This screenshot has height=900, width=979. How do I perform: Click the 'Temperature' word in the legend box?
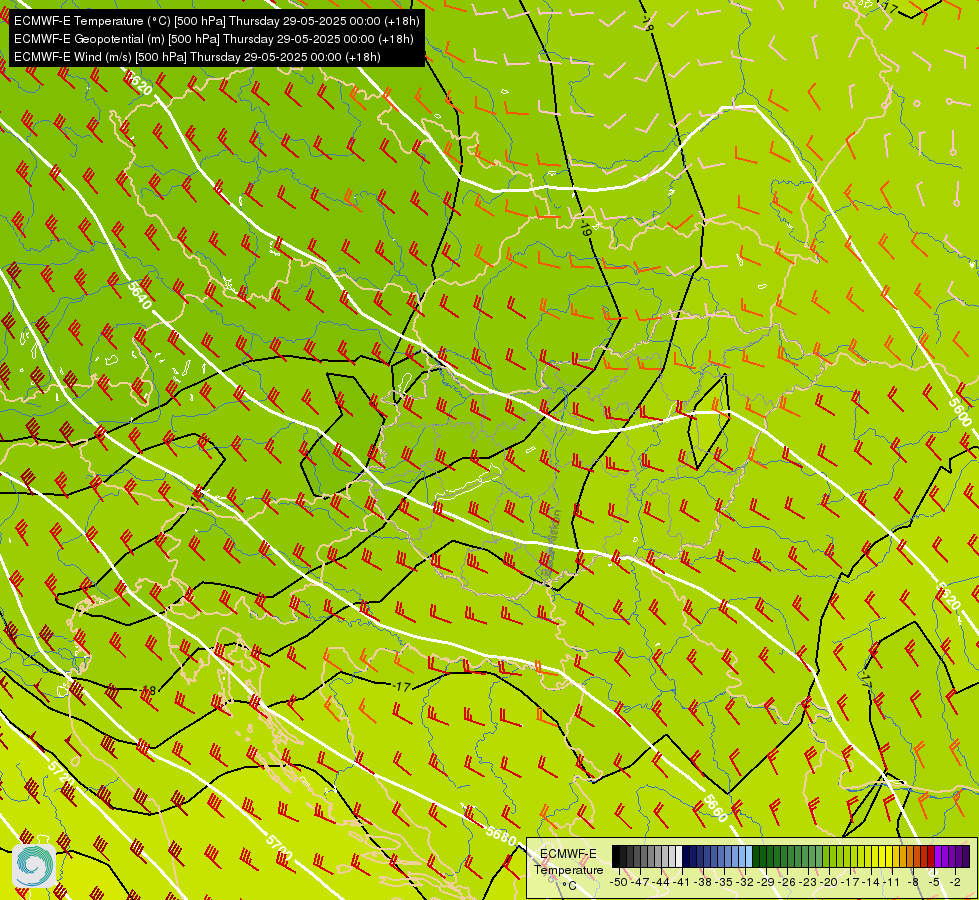[x=569, y=870]
